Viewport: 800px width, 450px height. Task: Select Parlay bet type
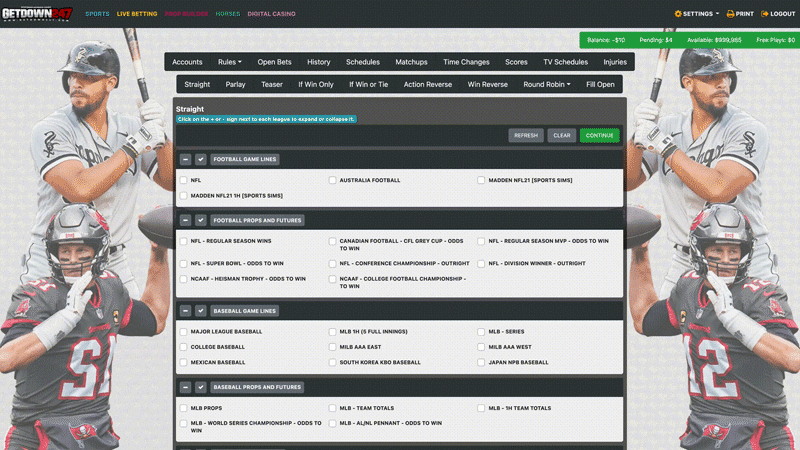[x=235, y=84]
